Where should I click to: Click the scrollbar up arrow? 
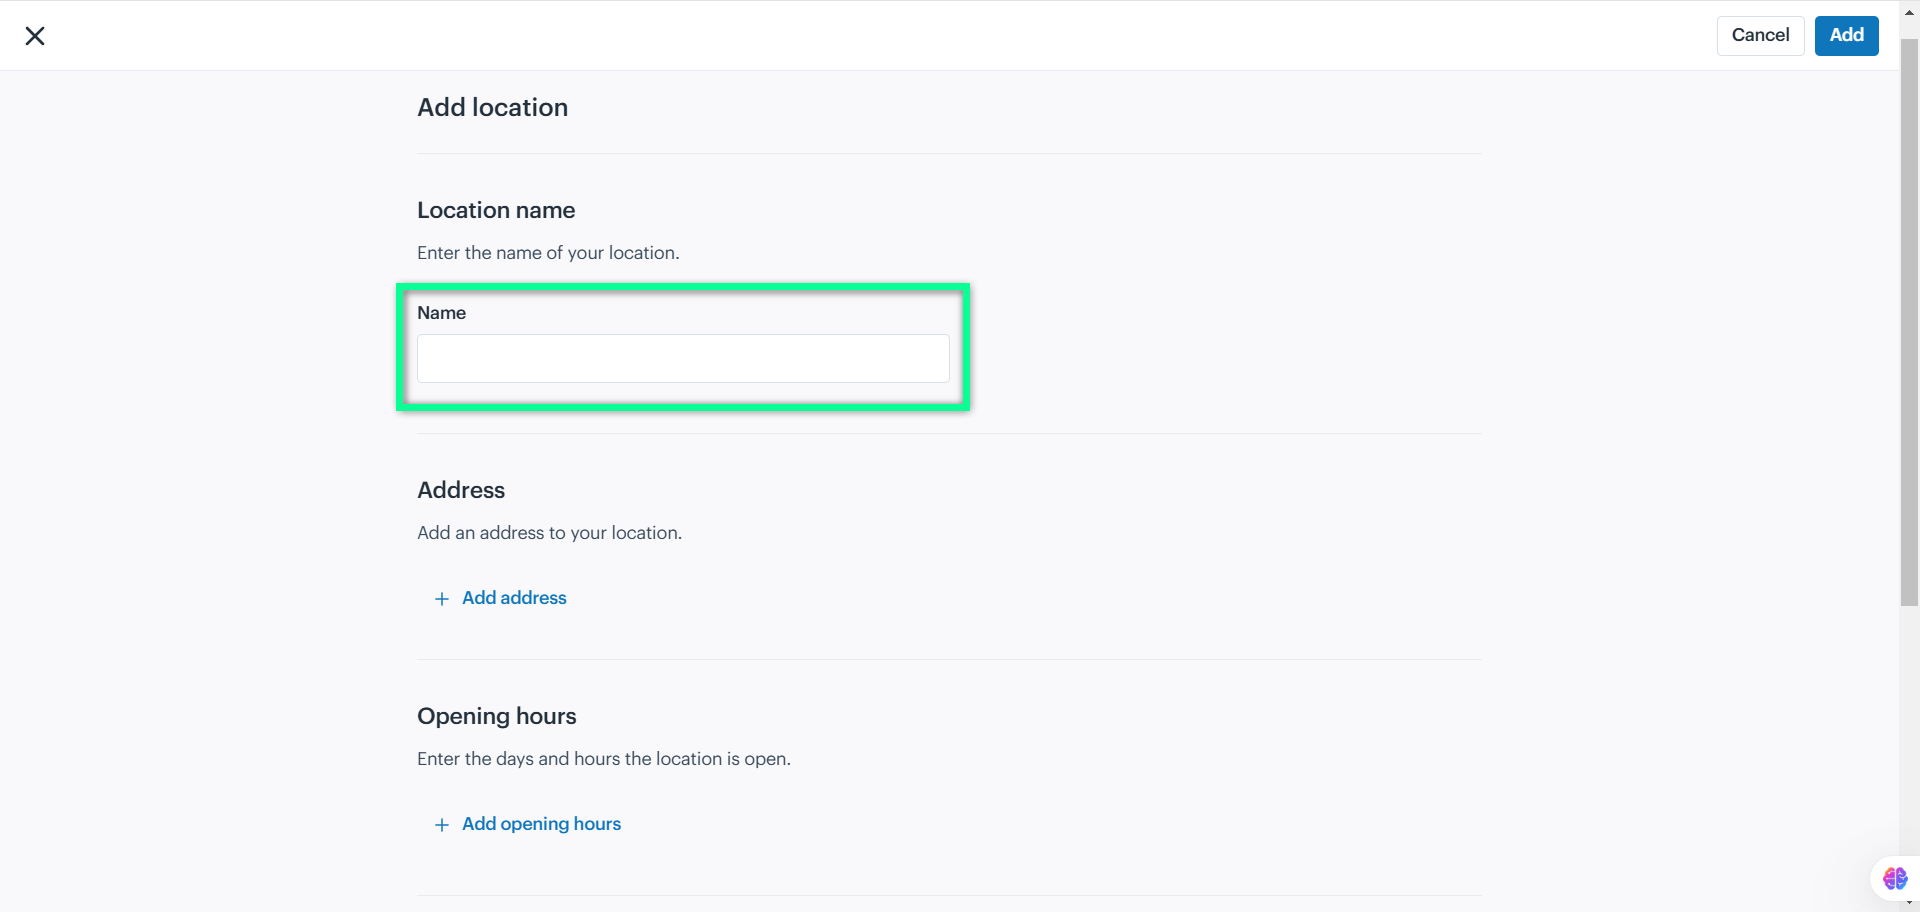(1909, 11)
